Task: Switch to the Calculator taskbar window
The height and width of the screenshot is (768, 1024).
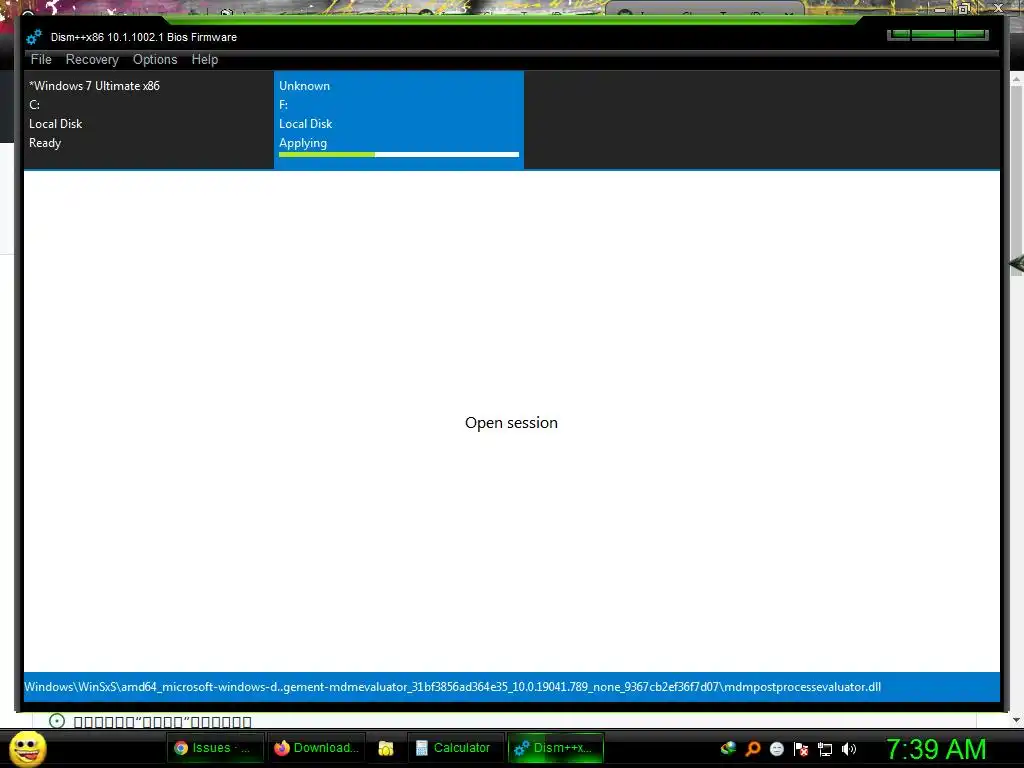Action: [x=454, y=748]
